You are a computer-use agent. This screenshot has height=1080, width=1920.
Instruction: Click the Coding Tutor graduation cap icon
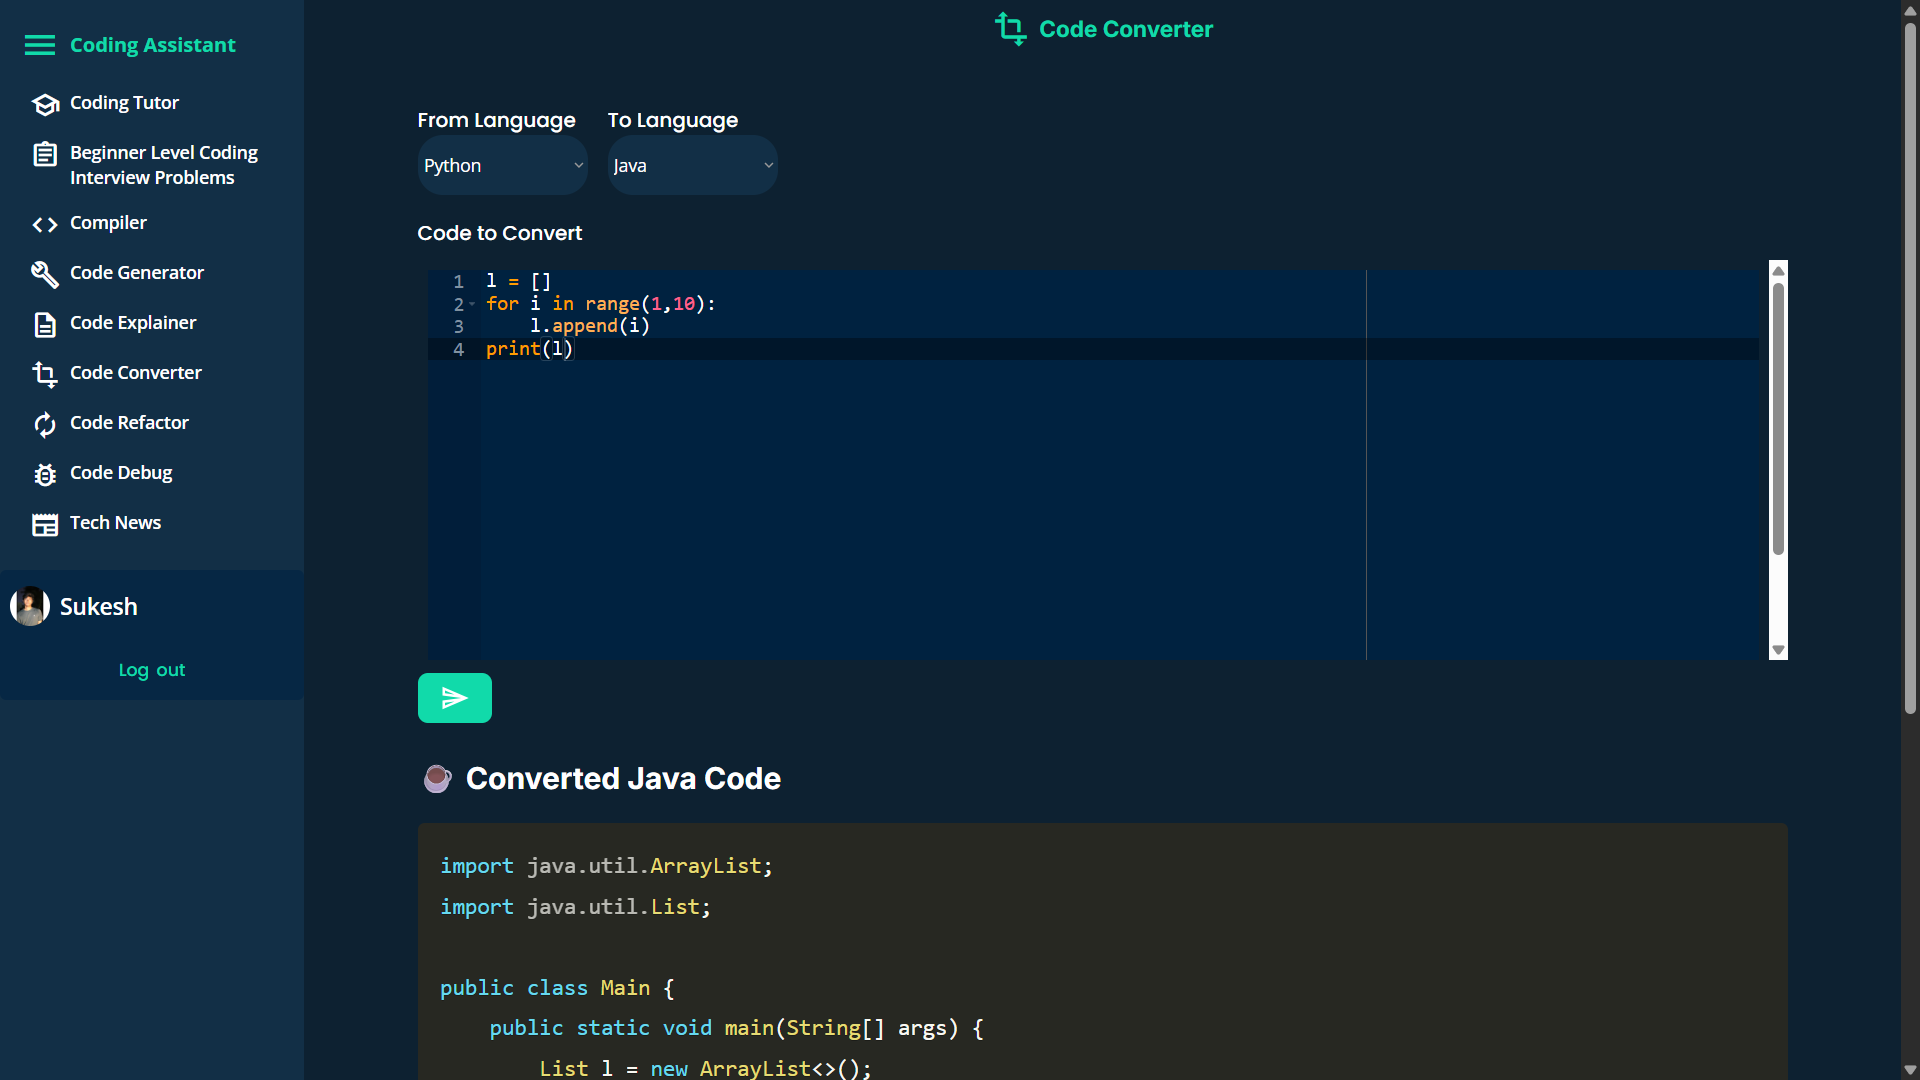45,104
